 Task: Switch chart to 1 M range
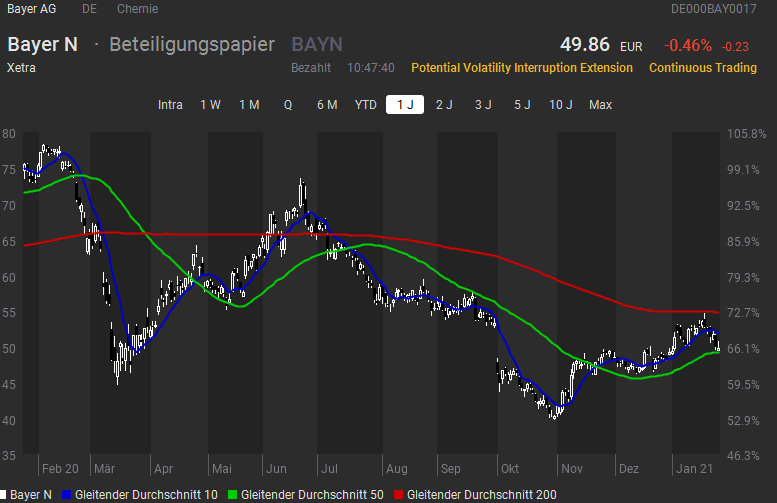[249, 105]
